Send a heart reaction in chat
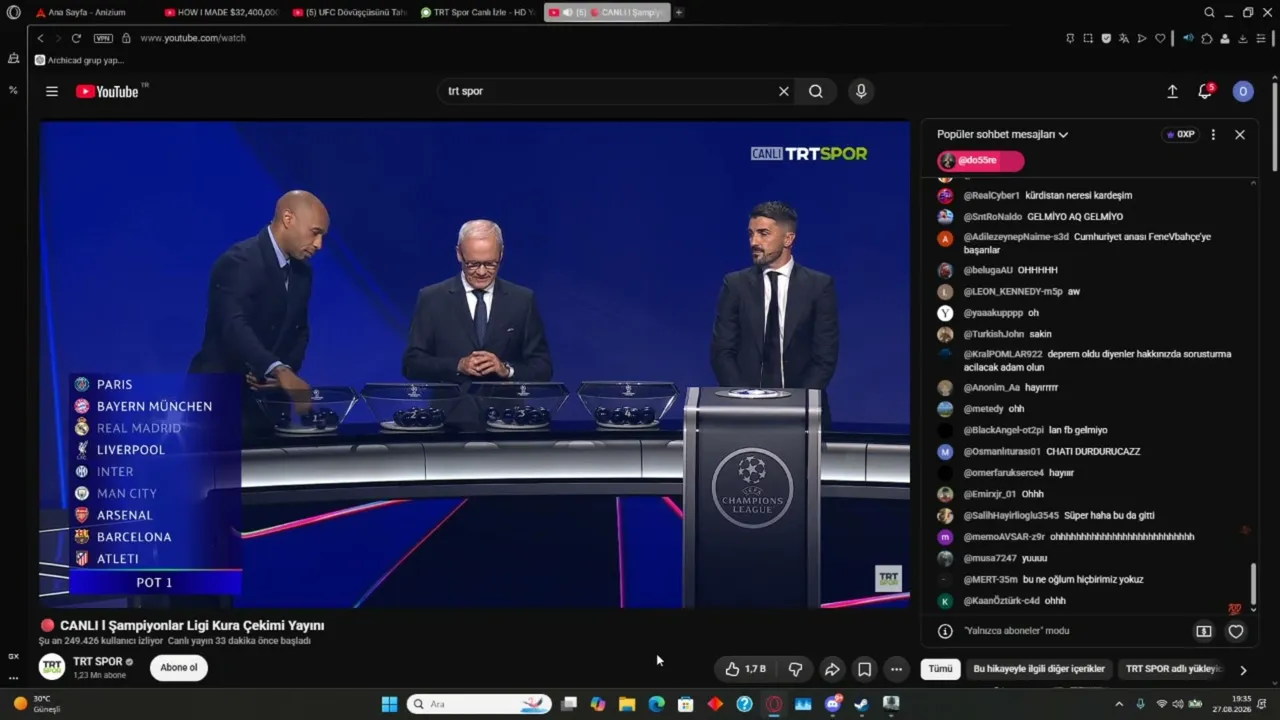The width and height of the screenshot is (1280, 720). [x=1236, y=631]
